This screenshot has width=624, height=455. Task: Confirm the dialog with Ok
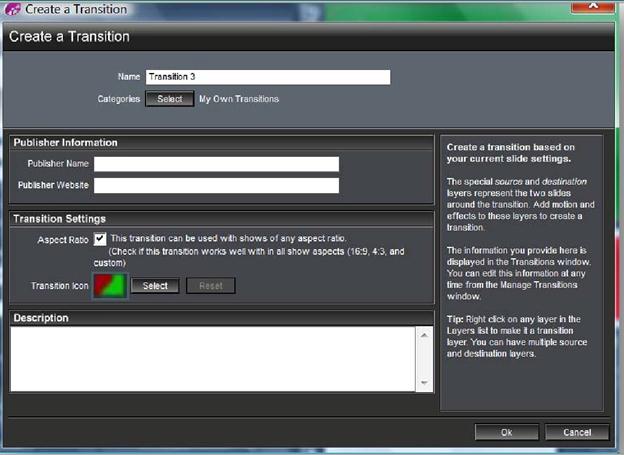pyautogui.click(x=507, y=432)
